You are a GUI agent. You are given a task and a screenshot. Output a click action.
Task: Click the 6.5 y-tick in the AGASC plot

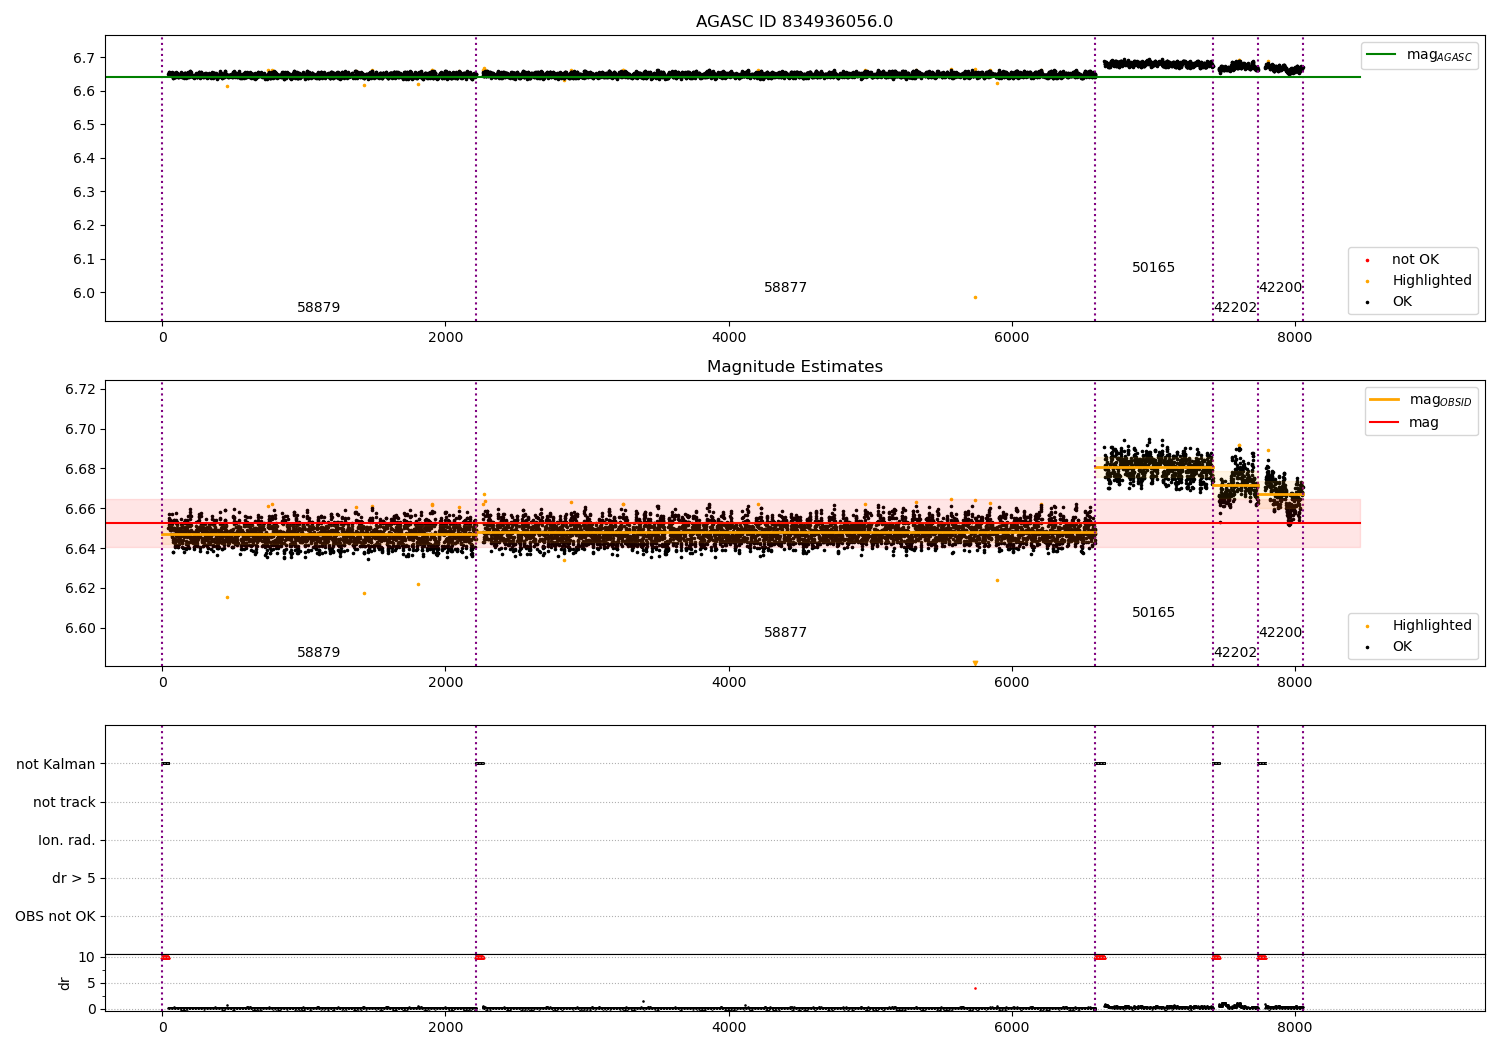click(x=84, y=125)
